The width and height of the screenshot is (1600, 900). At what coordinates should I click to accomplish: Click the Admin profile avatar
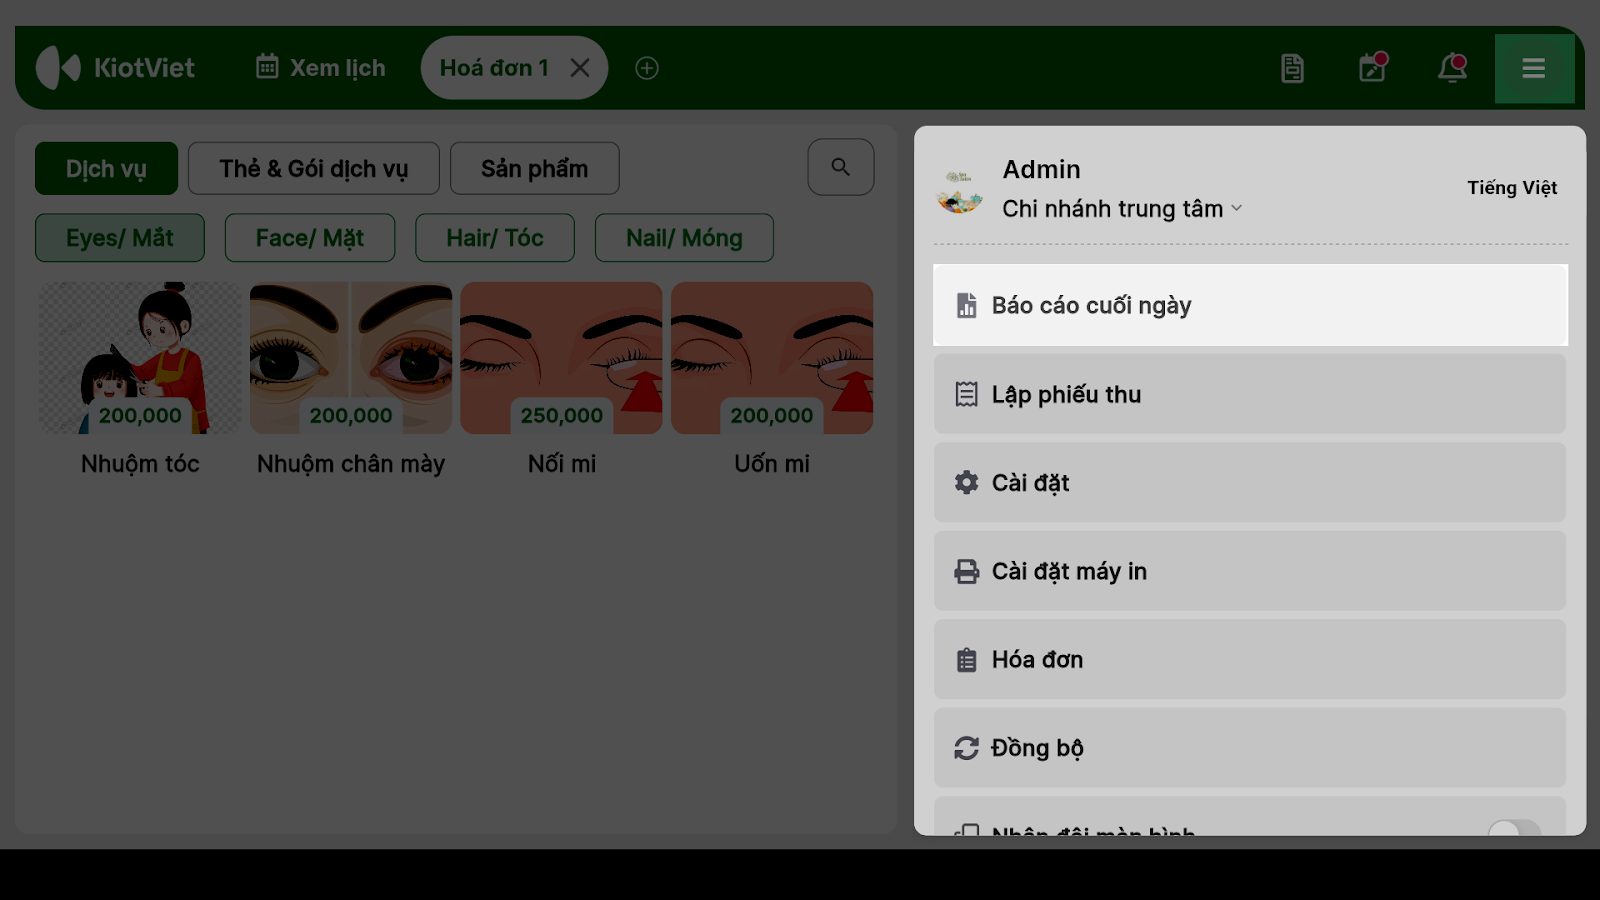960,190
